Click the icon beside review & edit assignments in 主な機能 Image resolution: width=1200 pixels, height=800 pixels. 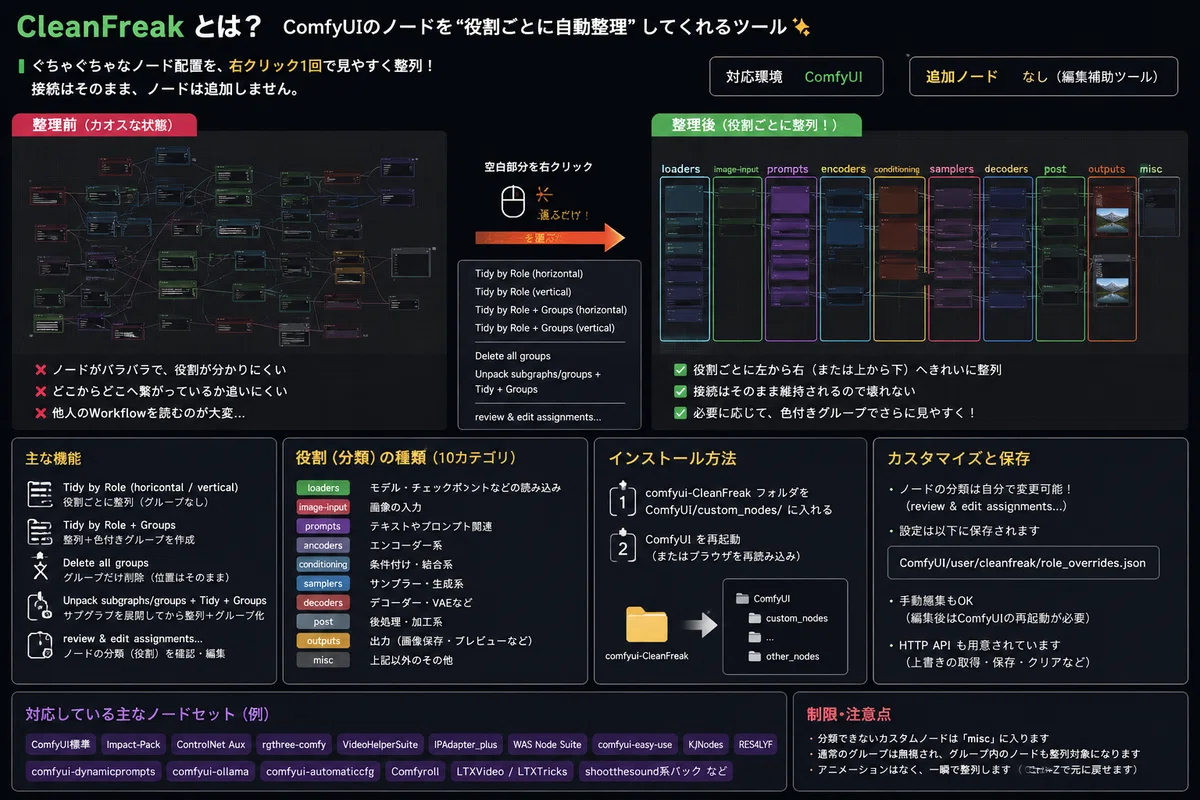(40, 645)
